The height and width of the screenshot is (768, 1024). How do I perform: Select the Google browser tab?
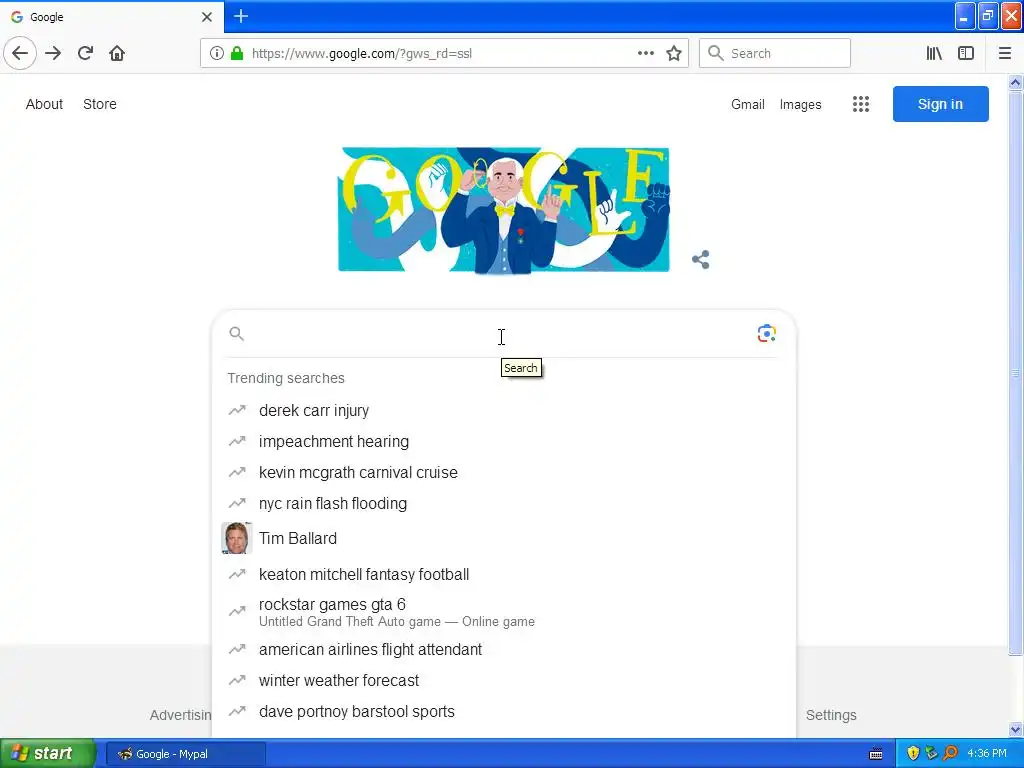pos(112,17)
